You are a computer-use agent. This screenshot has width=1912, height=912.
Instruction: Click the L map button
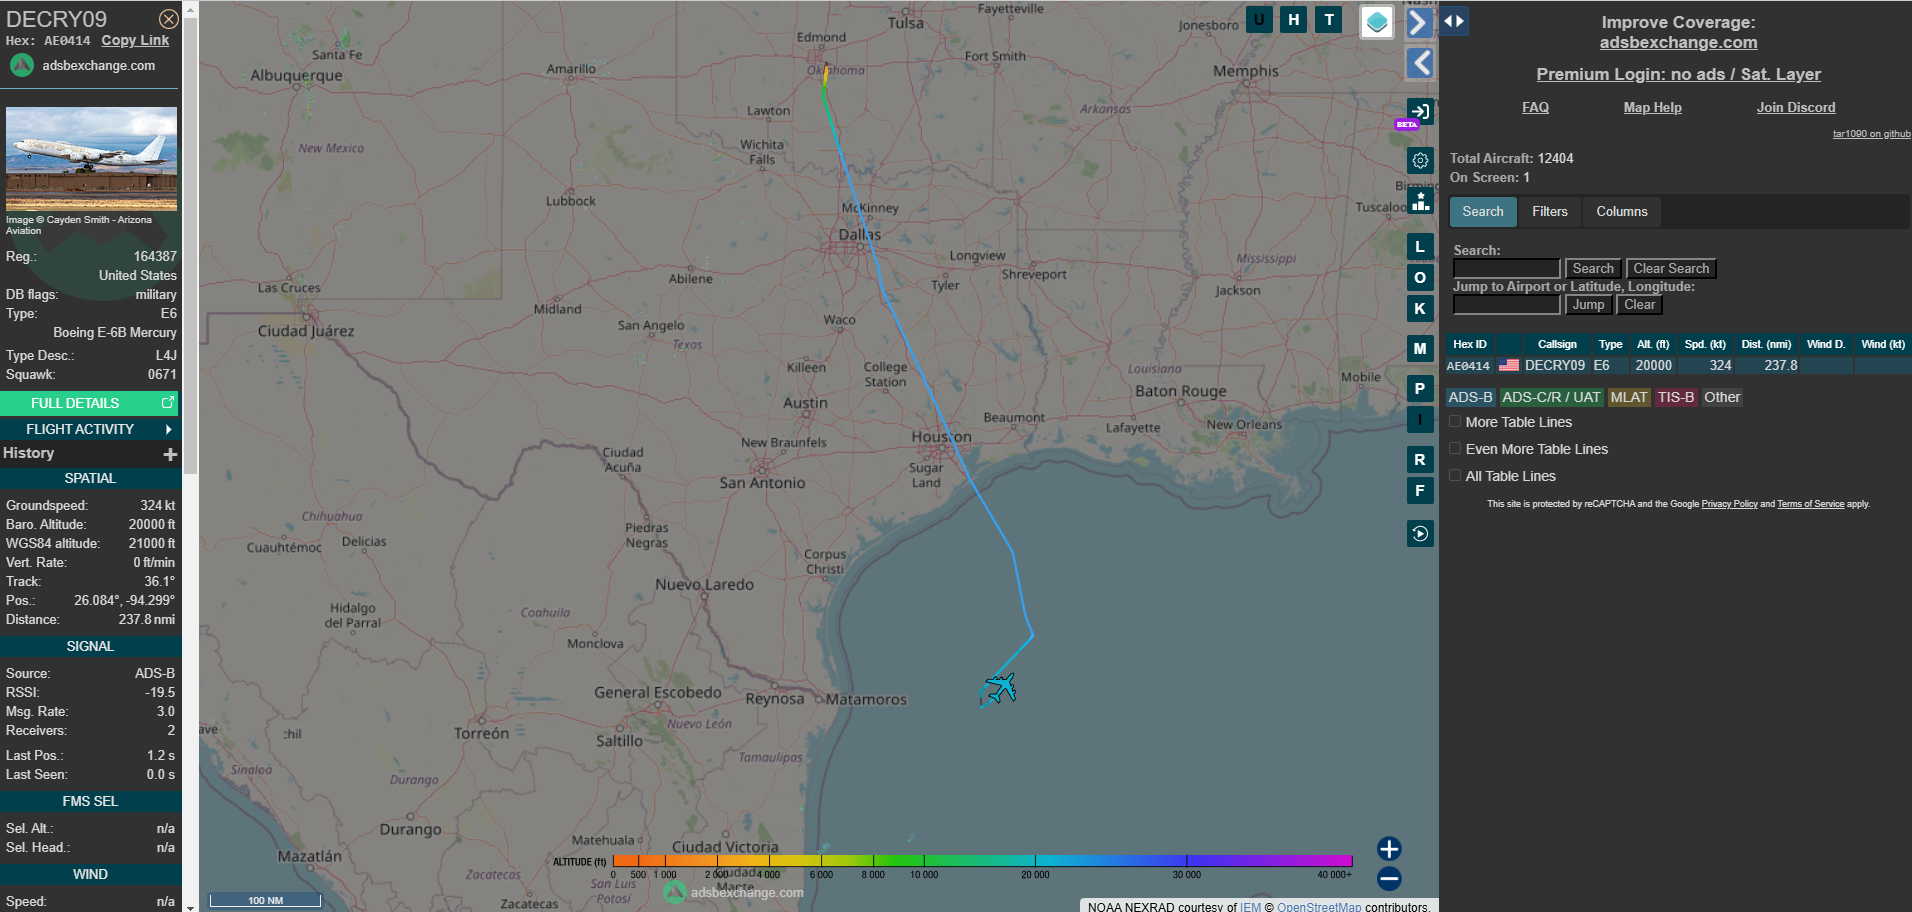[x=1420, y=246]
